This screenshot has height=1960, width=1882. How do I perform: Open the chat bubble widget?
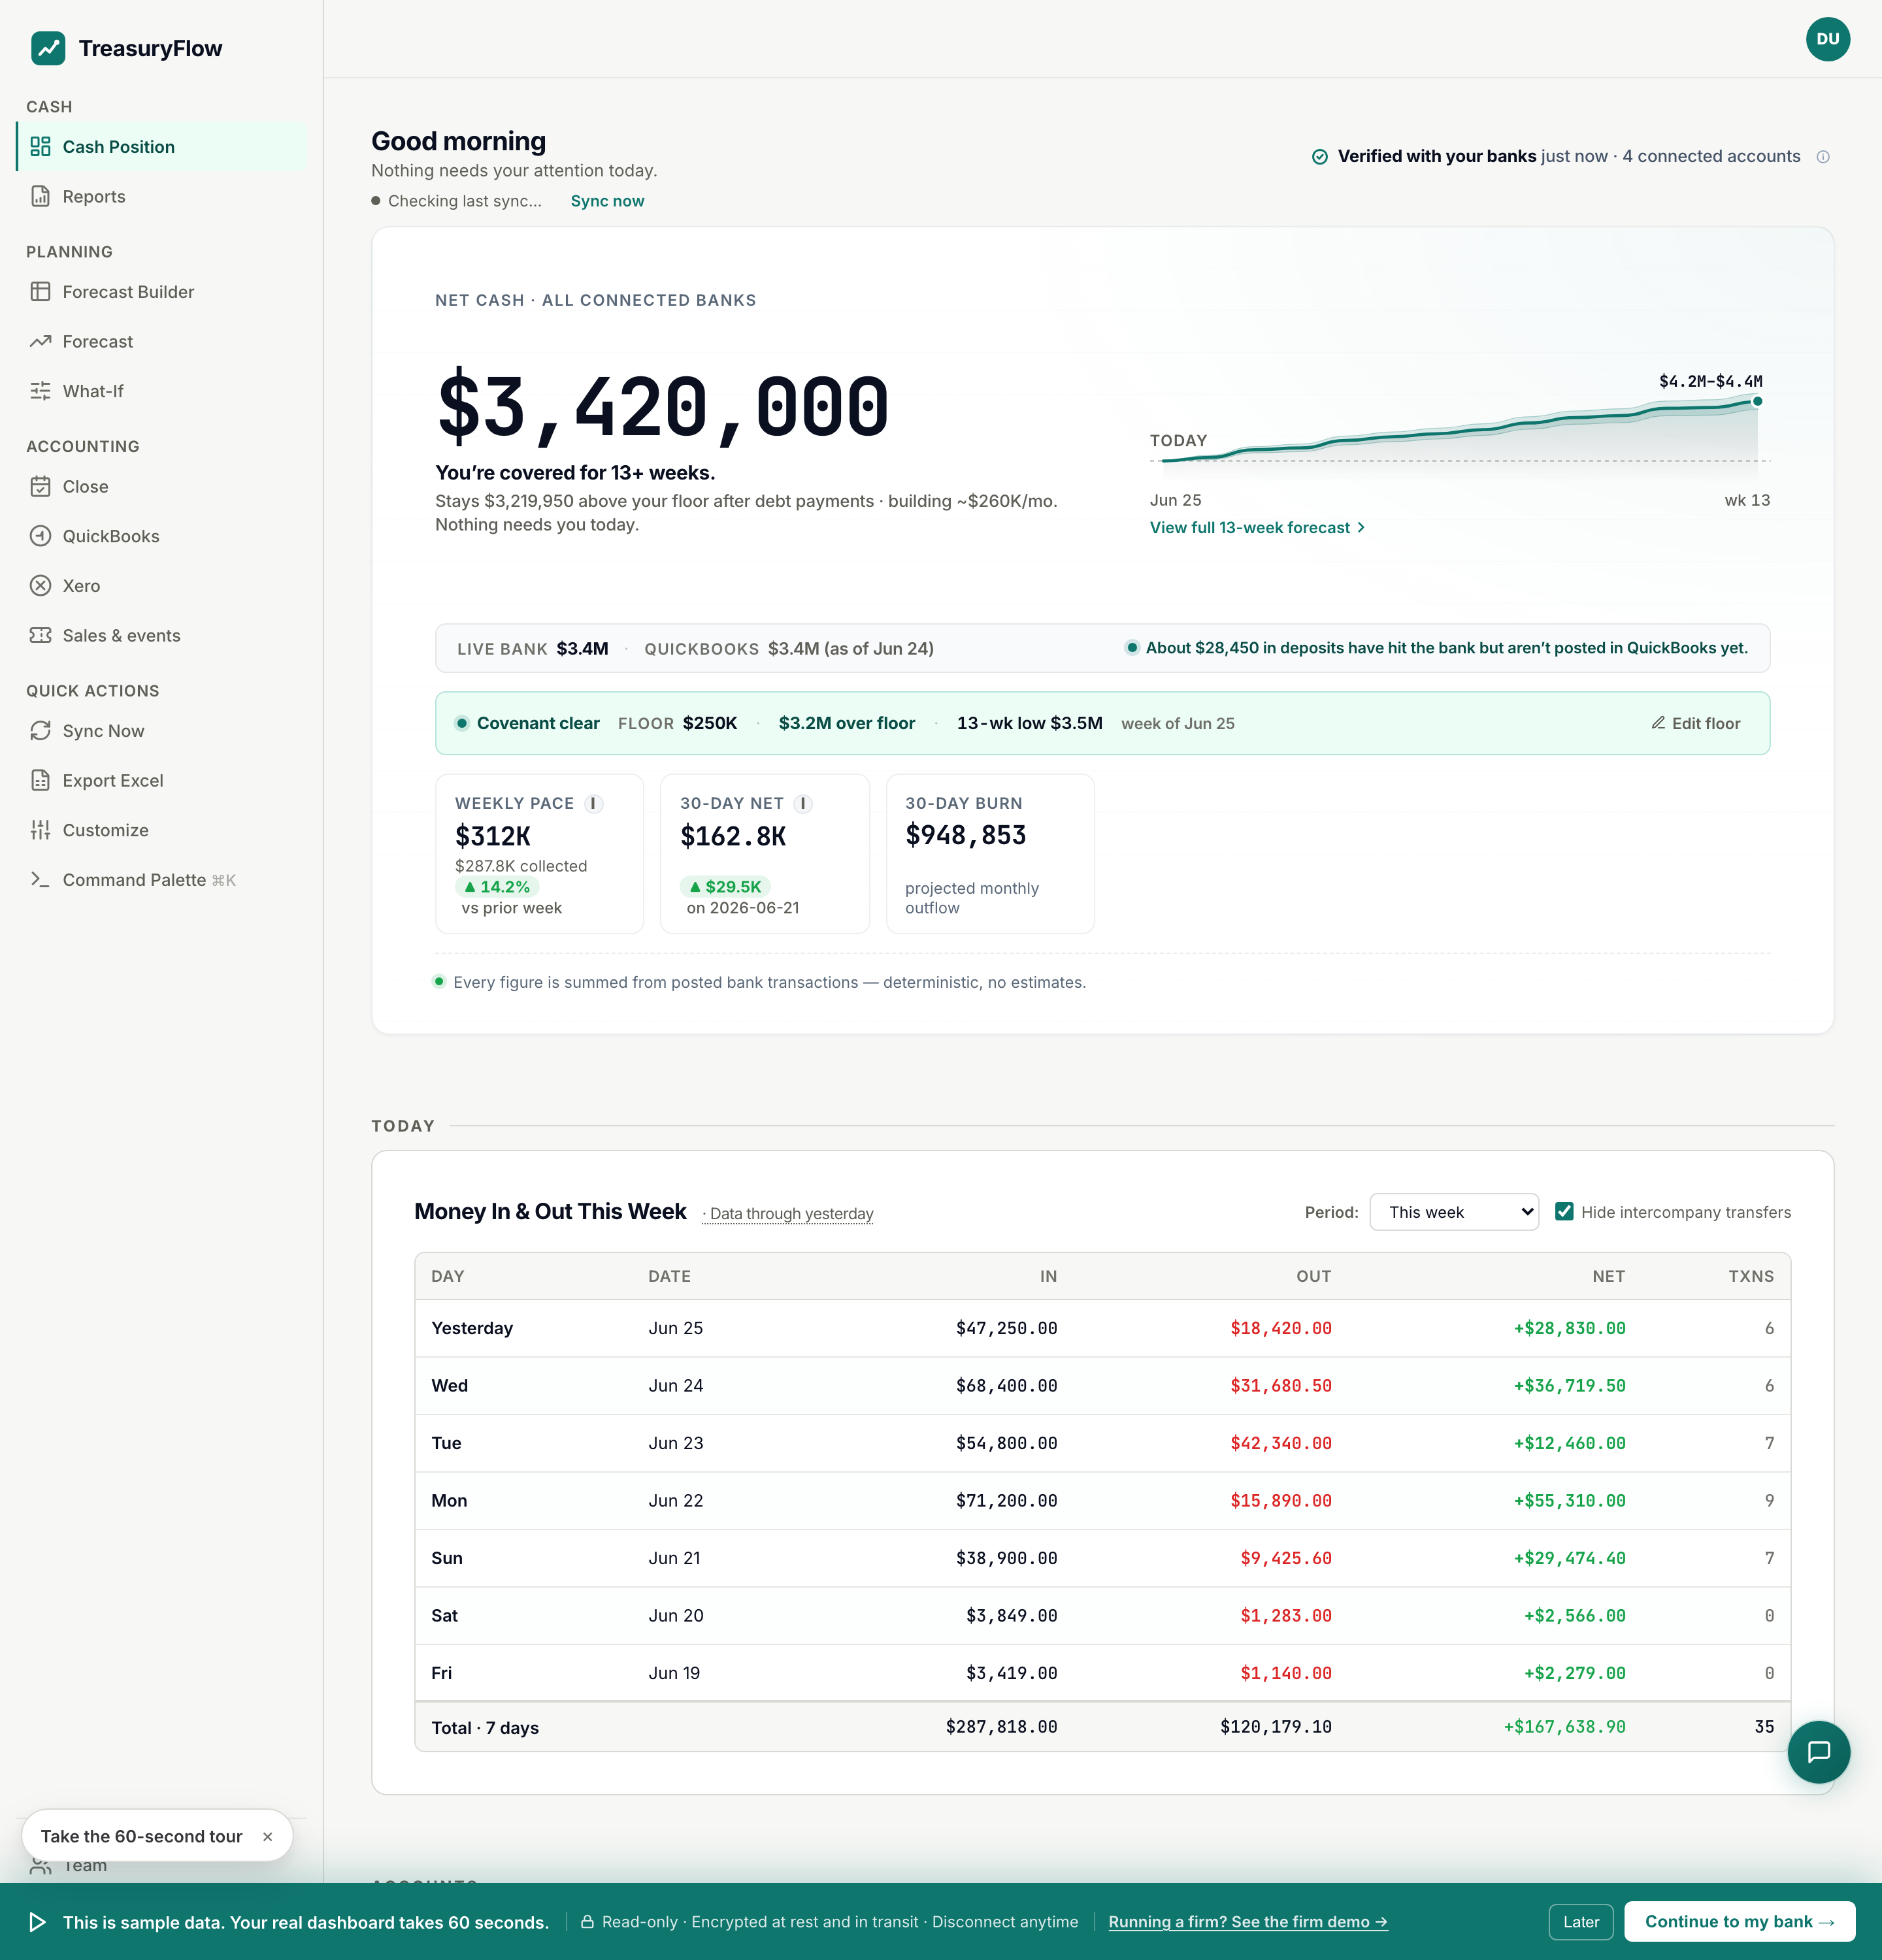pyautogui.click(x=1819, y=1752)
